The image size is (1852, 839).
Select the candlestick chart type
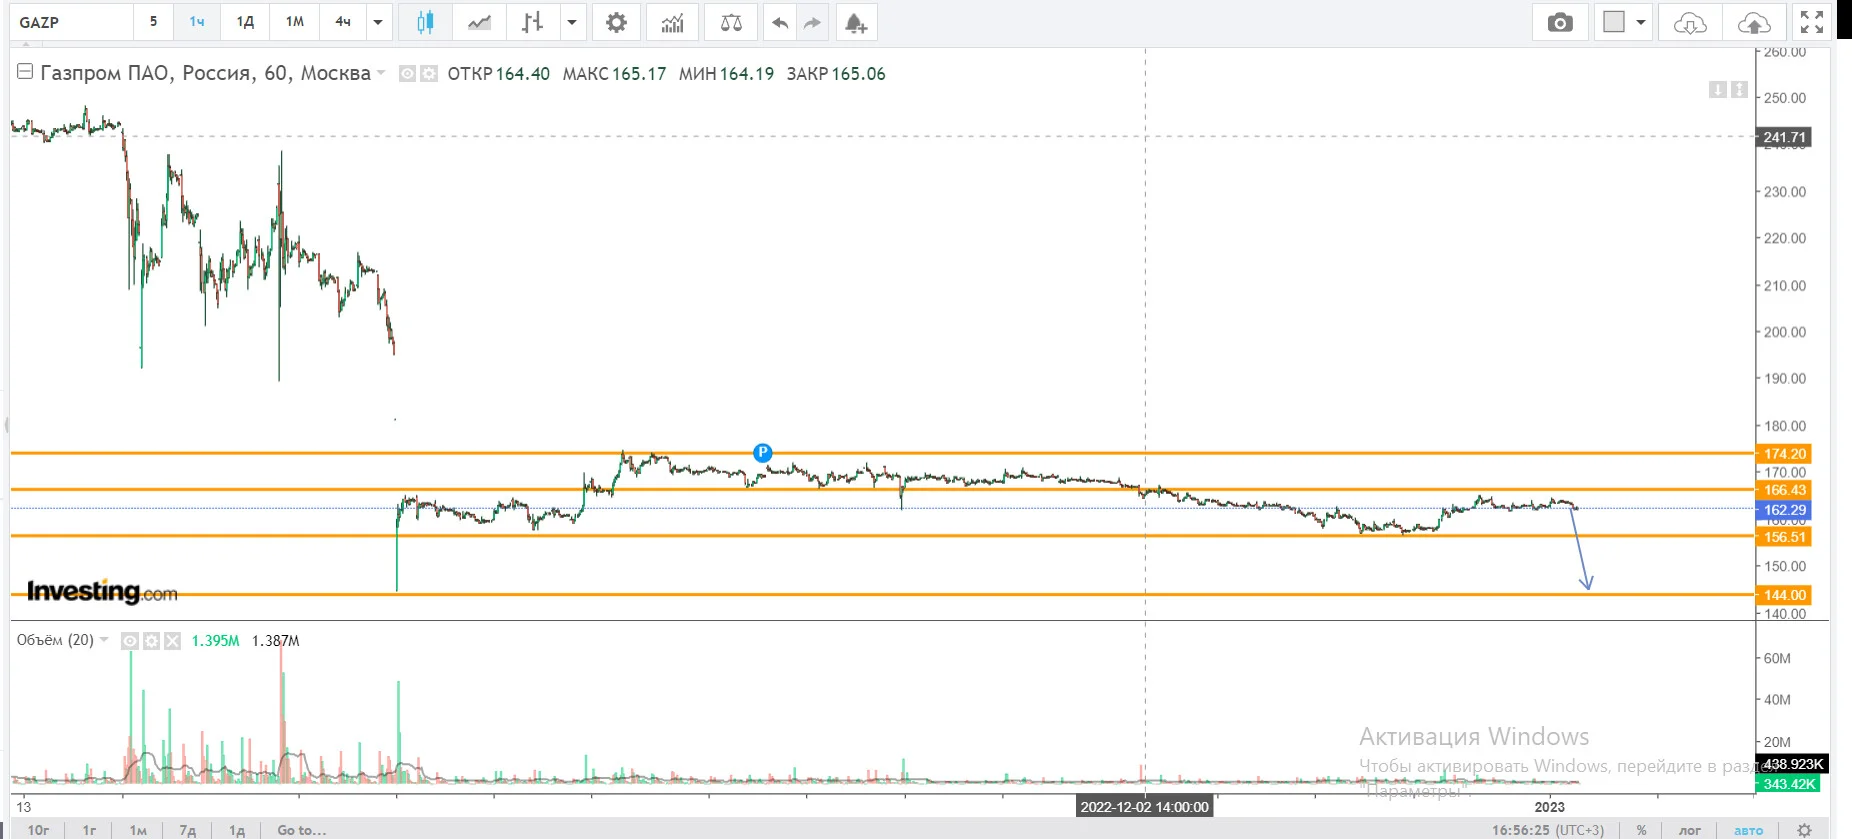[x=425, y=22]
